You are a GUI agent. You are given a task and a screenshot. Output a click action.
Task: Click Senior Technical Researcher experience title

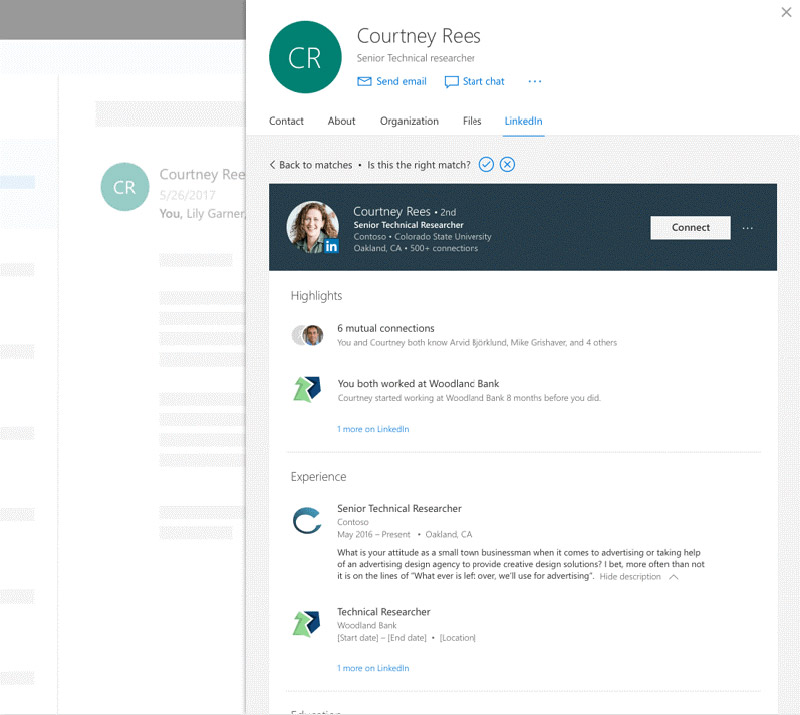[x=399, y=508]
